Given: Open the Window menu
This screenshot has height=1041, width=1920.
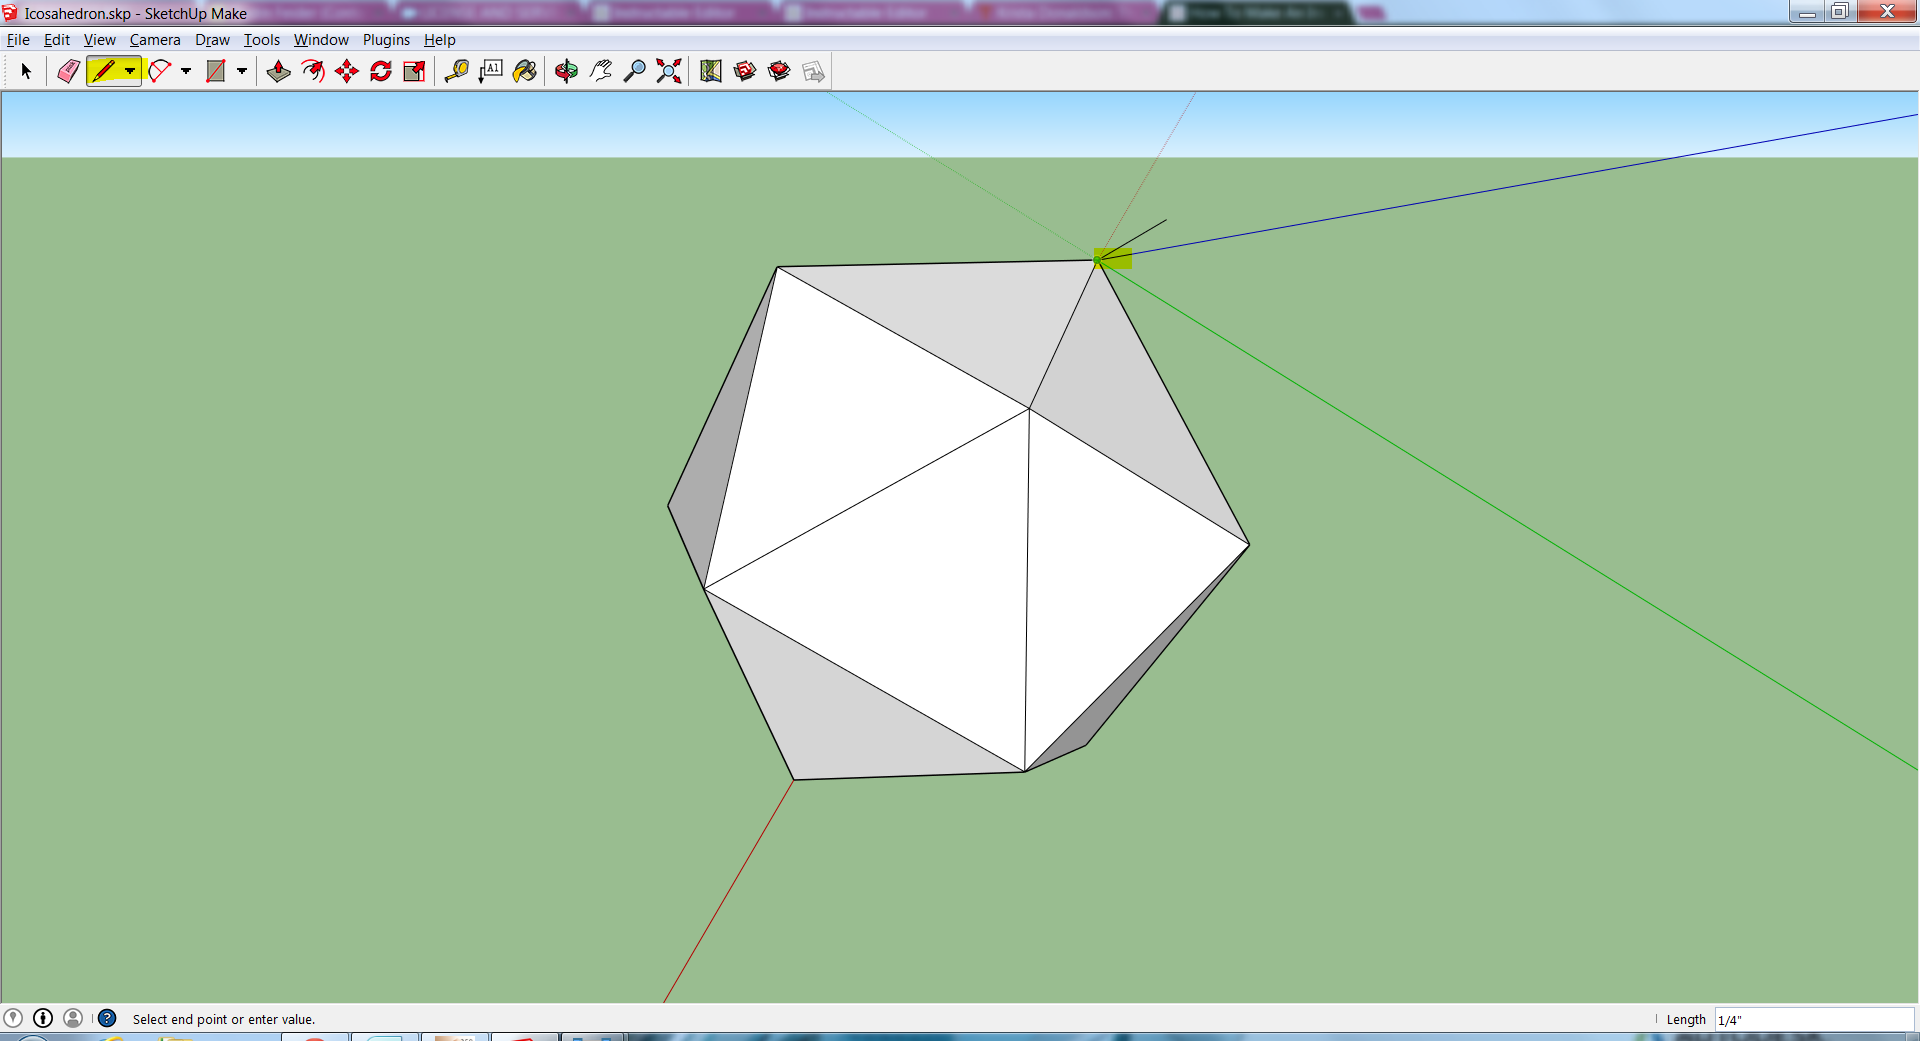Looking at the screenshot, I should click(321, 40).
